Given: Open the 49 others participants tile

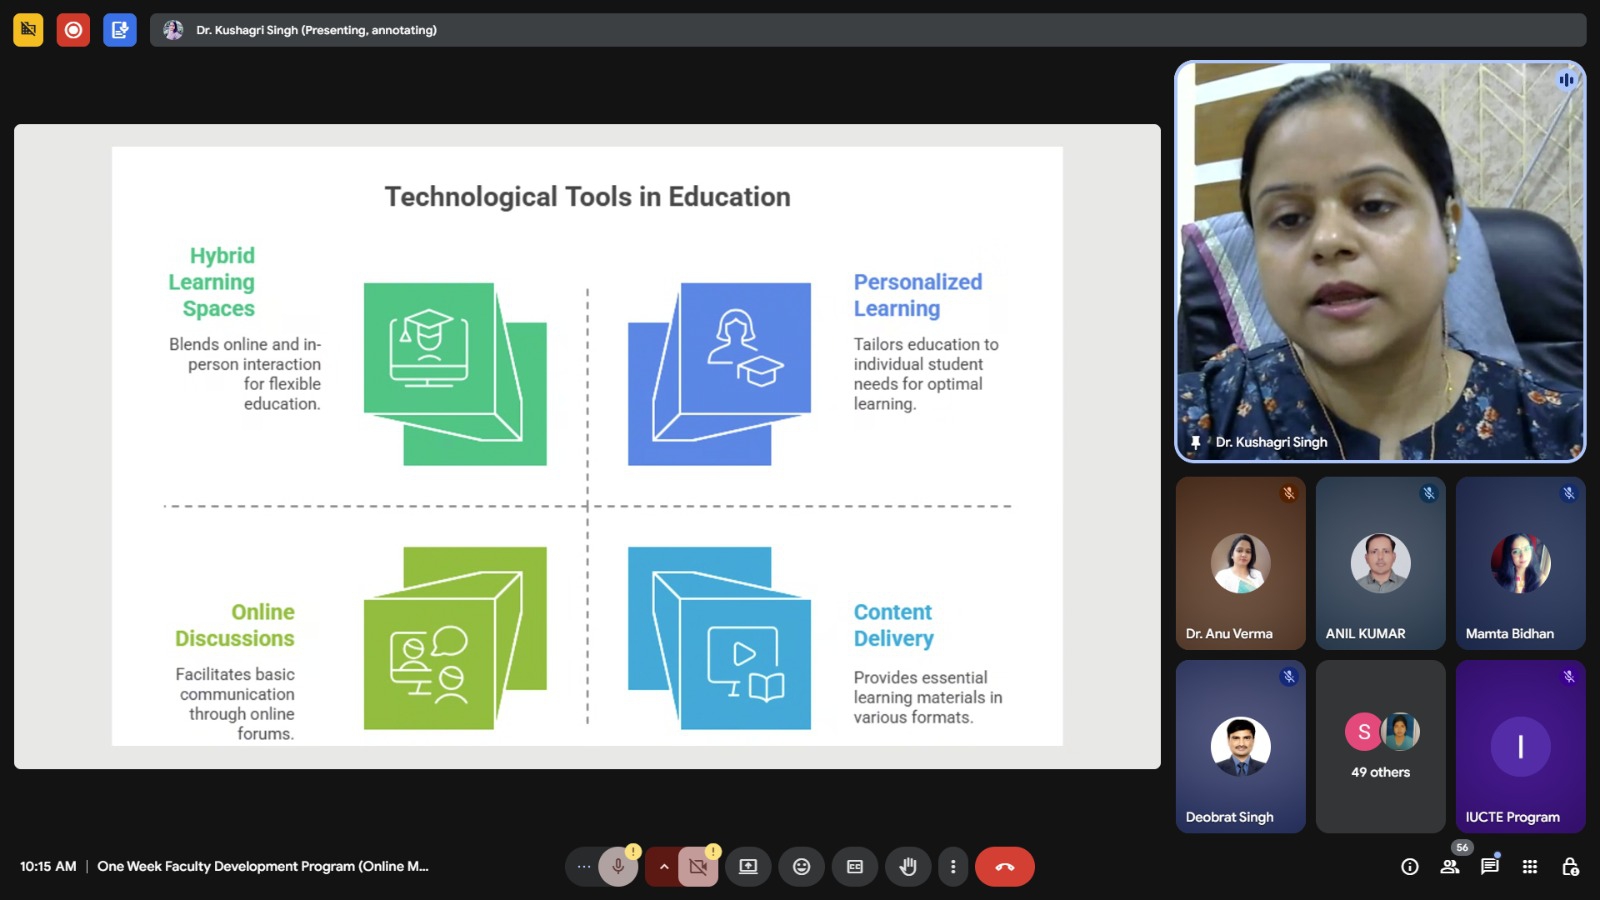Looking at the screenshot, I should pos(1380,746).
